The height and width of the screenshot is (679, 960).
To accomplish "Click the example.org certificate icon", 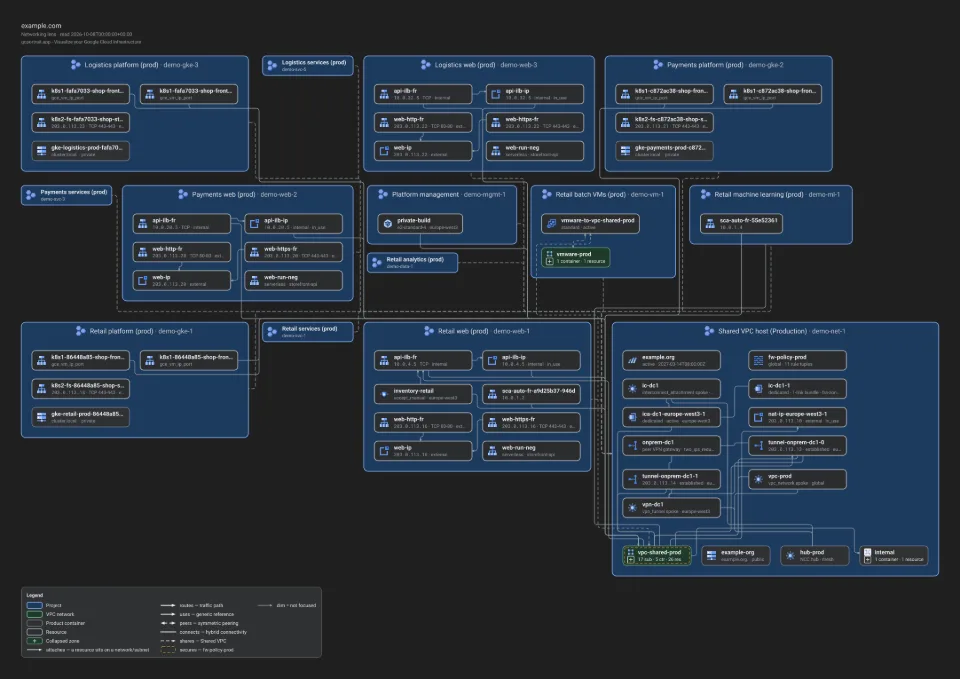I will 632,360.
